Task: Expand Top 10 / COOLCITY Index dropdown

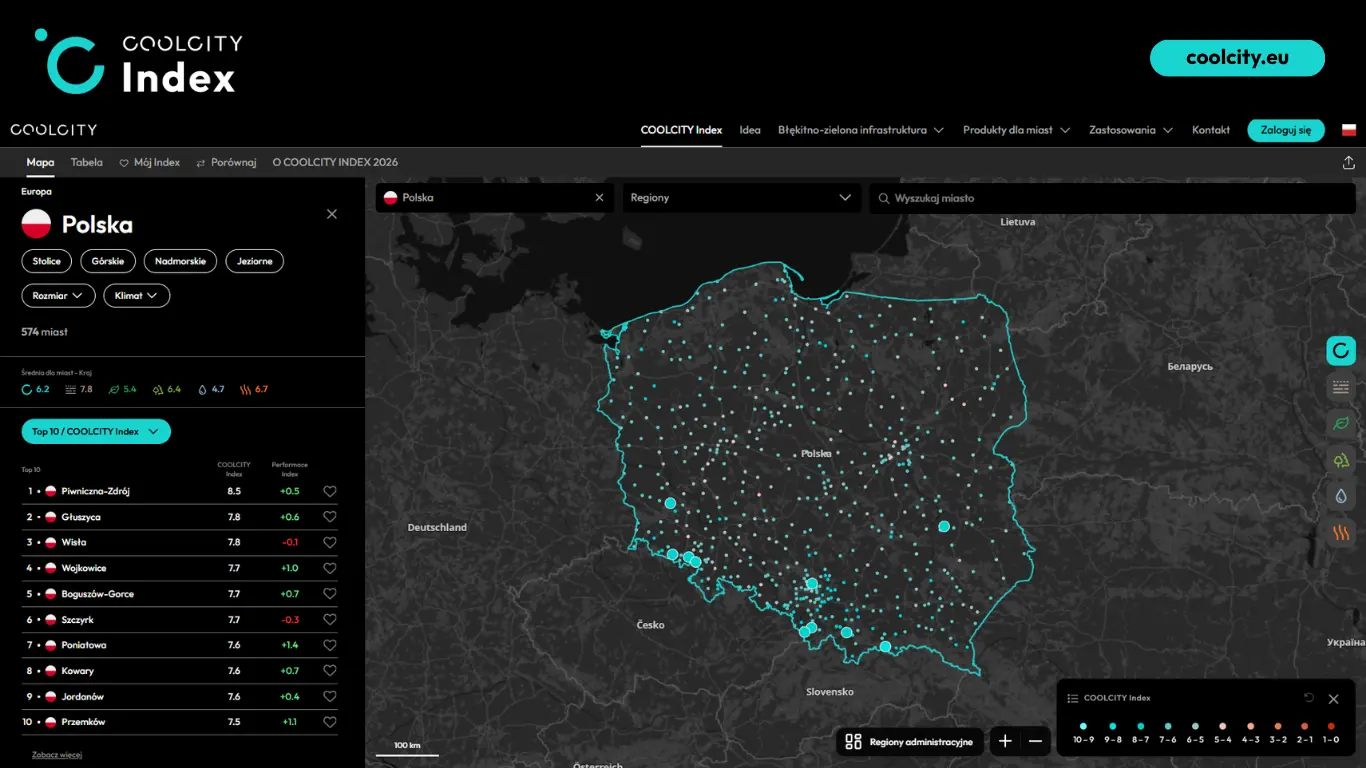Action: [96, 432]
